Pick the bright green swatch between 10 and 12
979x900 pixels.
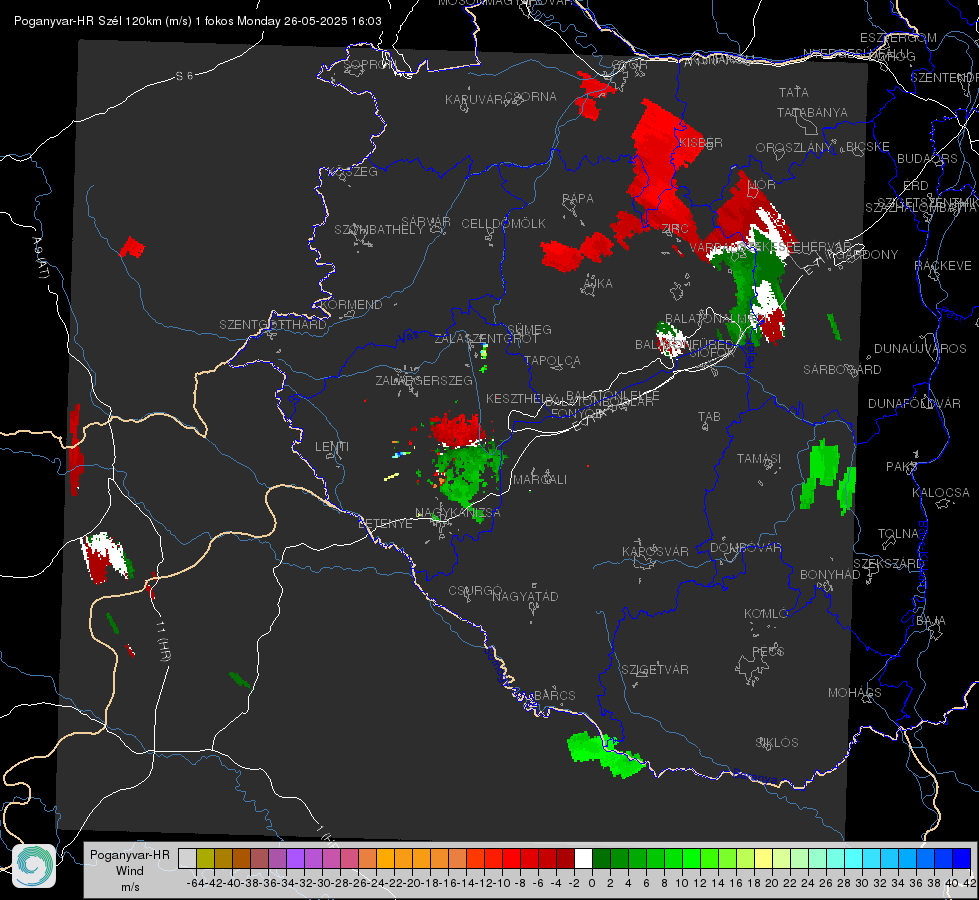tap(691, 858)
